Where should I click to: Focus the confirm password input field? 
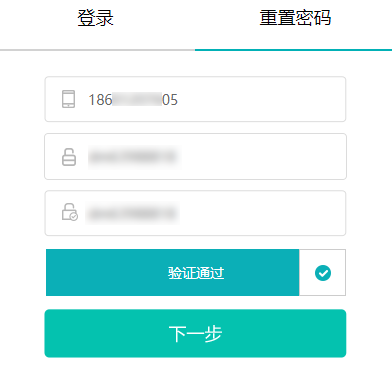click(x=195, y=213)
